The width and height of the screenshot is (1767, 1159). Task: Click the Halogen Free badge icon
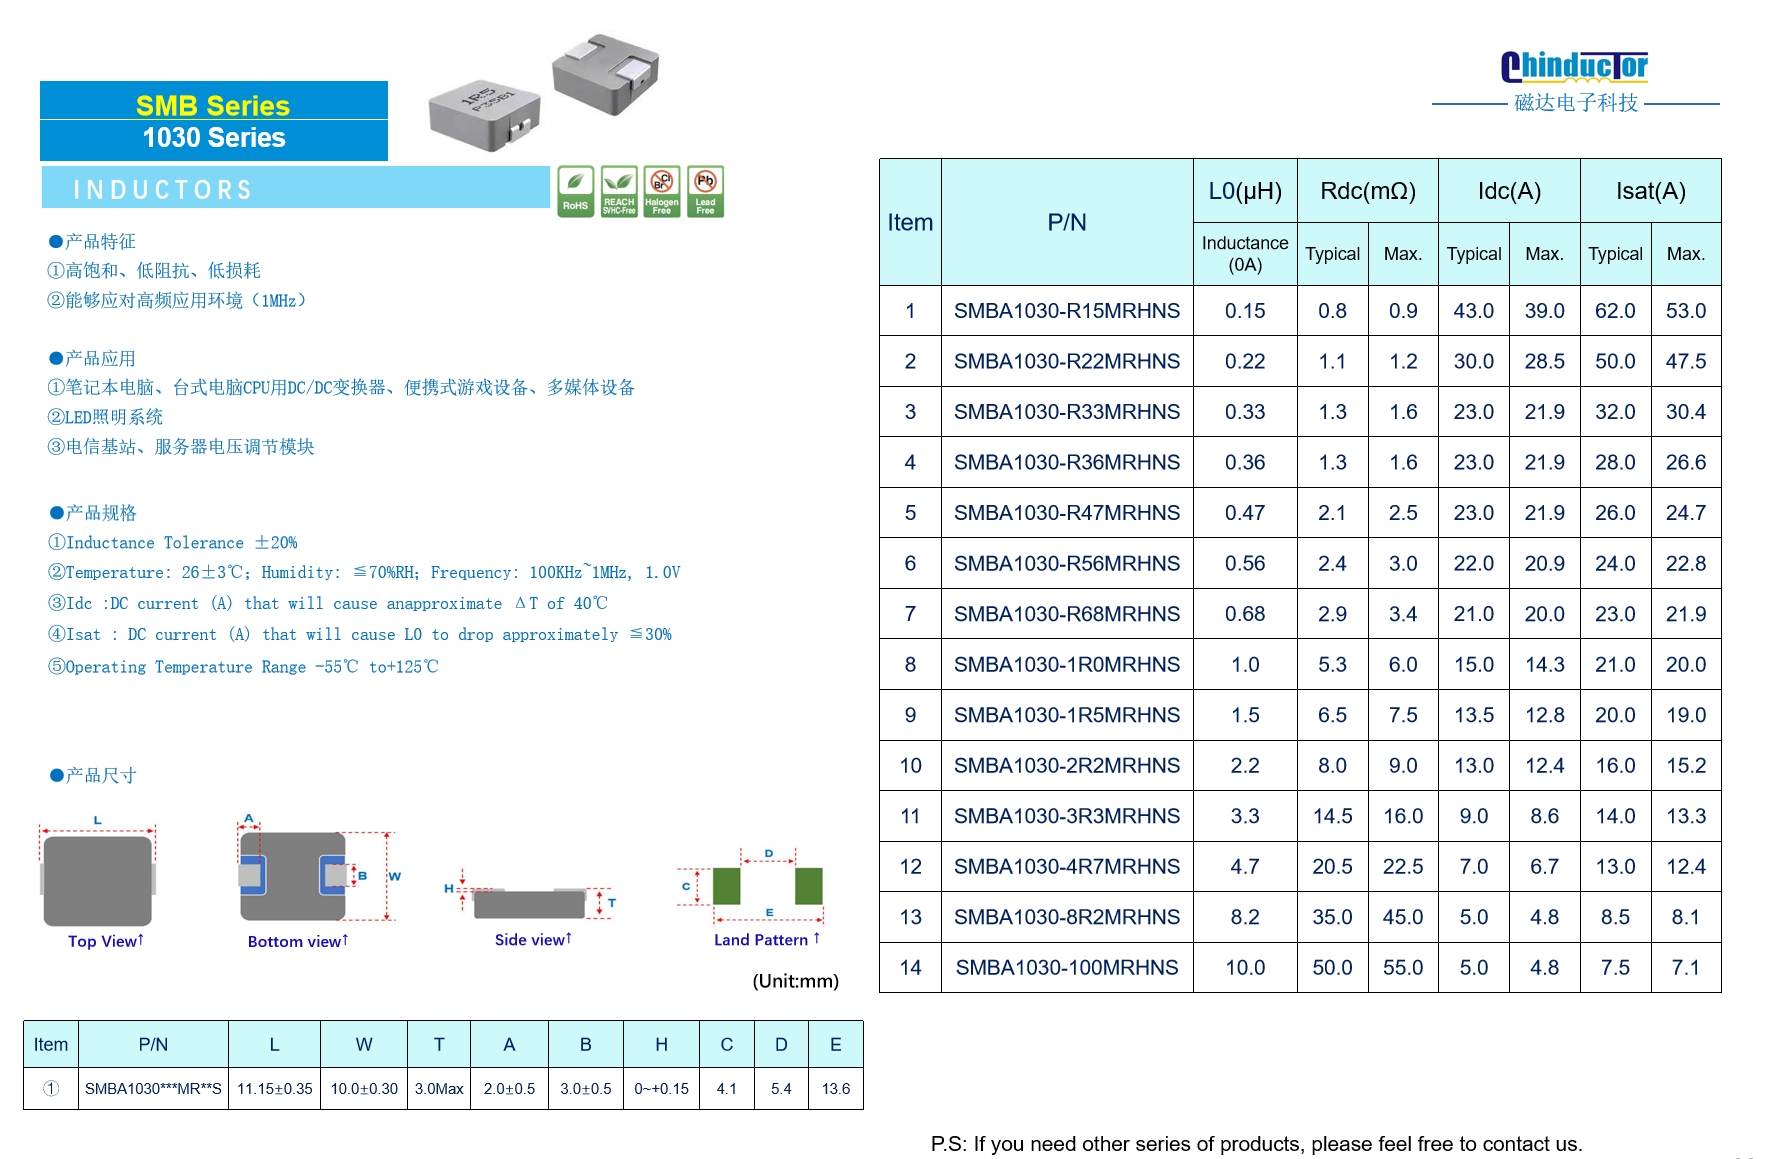[662, 191]
